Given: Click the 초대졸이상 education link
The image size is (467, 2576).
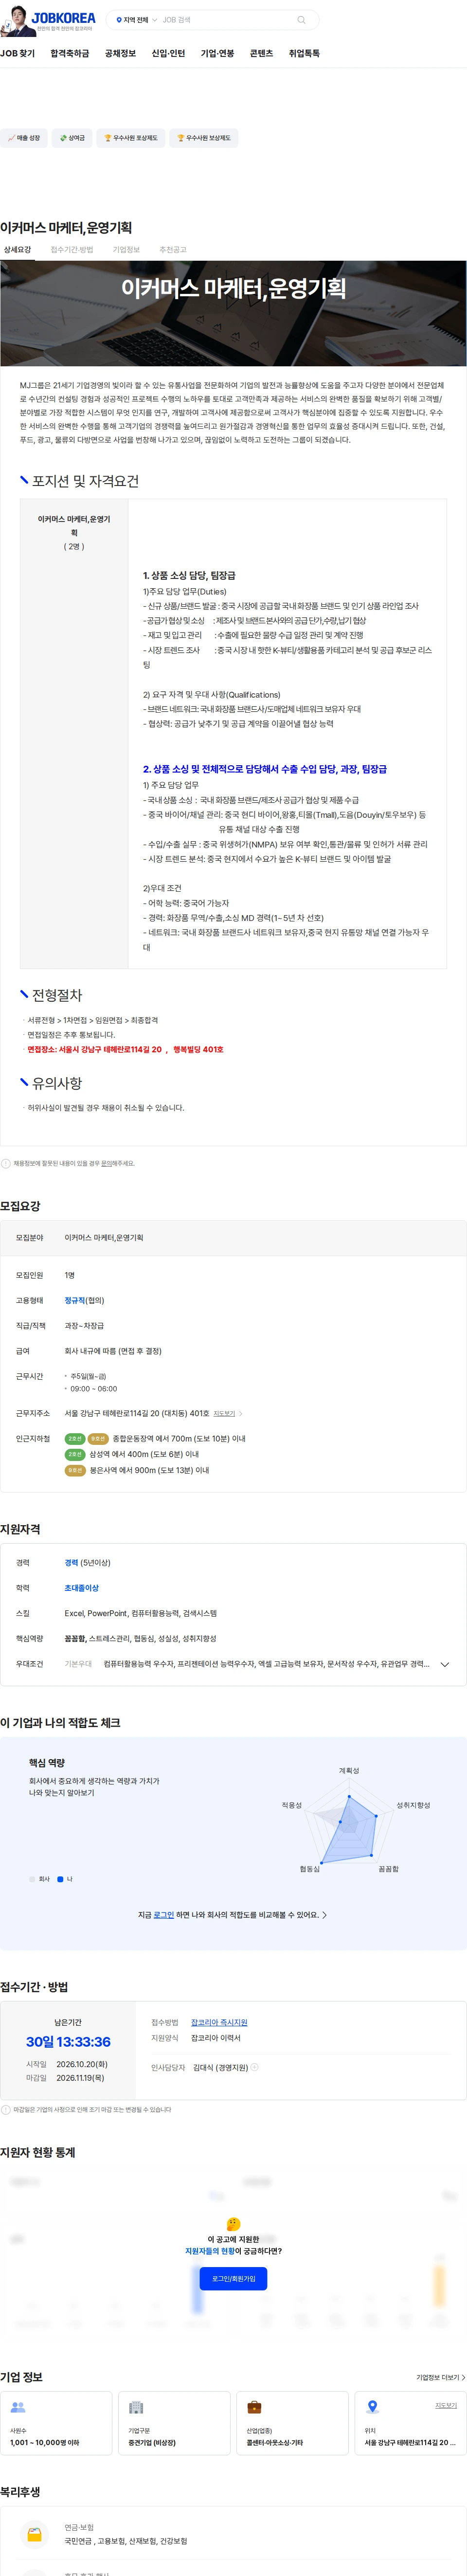Looking at the screenshot, I should coord(81,1587).
